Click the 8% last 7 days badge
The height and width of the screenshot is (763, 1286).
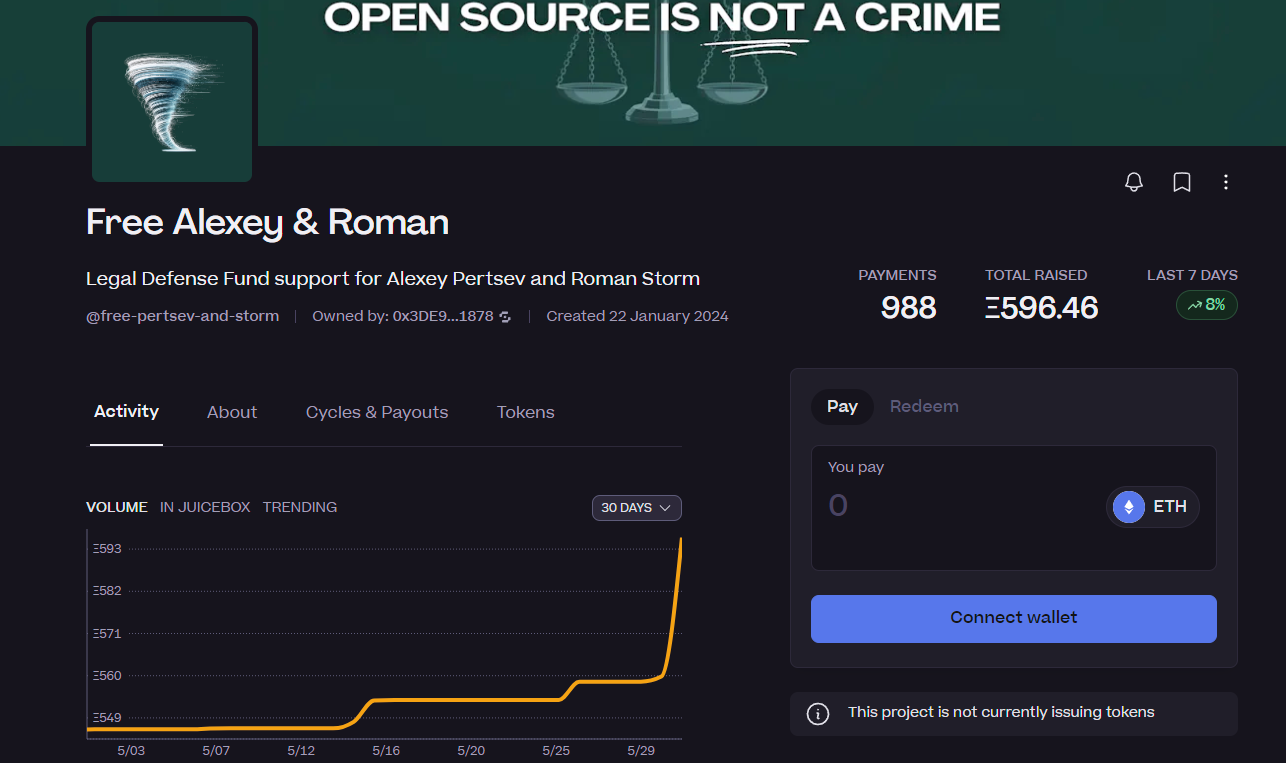point(1207,305)
